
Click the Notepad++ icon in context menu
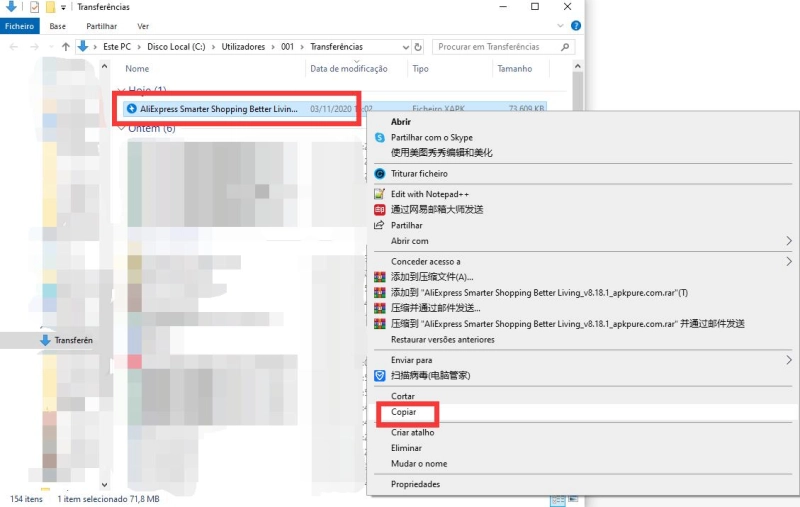[380, 194]
